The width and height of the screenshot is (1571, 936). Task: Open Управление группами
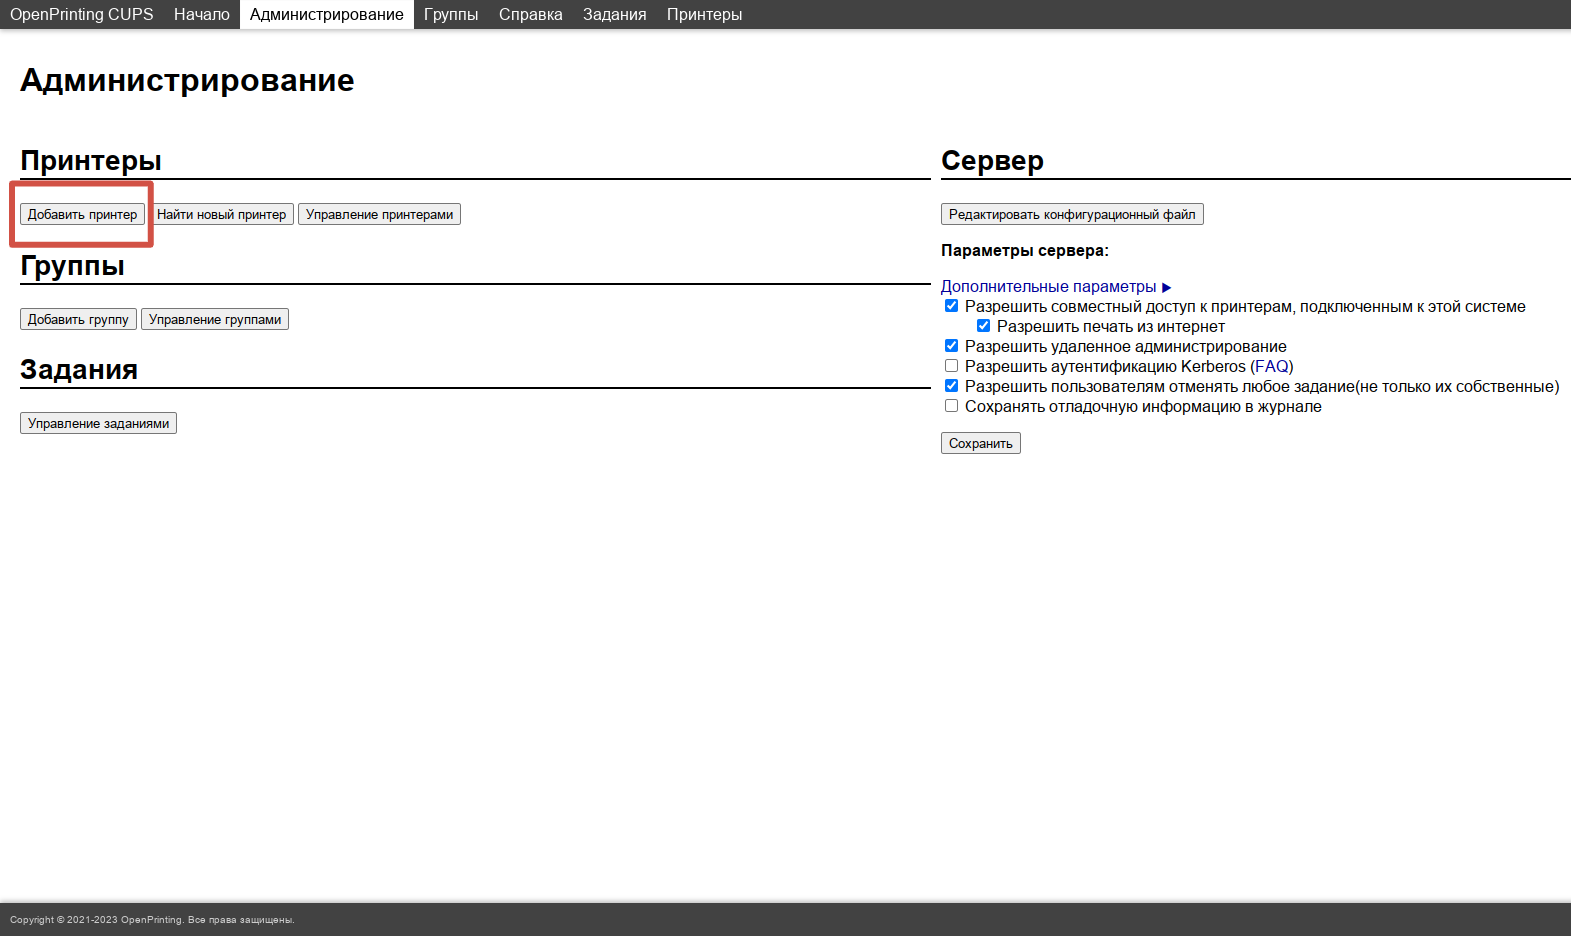pos(215,319)
